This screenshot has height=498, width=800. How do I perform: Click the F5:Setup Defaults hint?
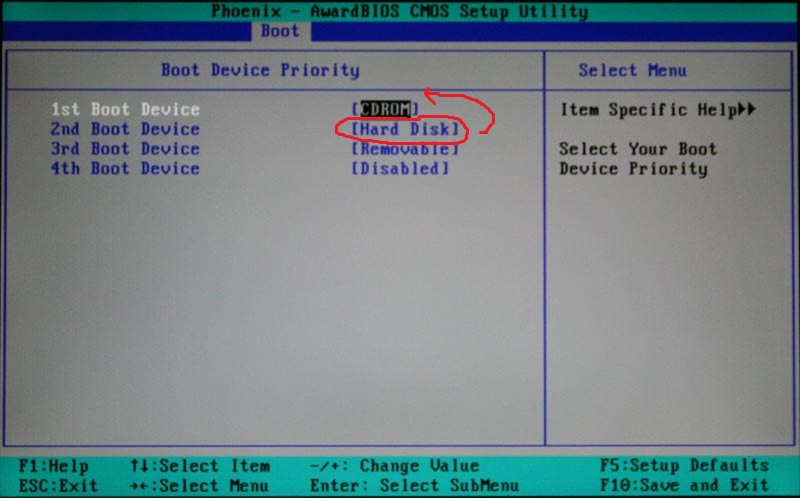pyautogui.click(x=684, y=466)
